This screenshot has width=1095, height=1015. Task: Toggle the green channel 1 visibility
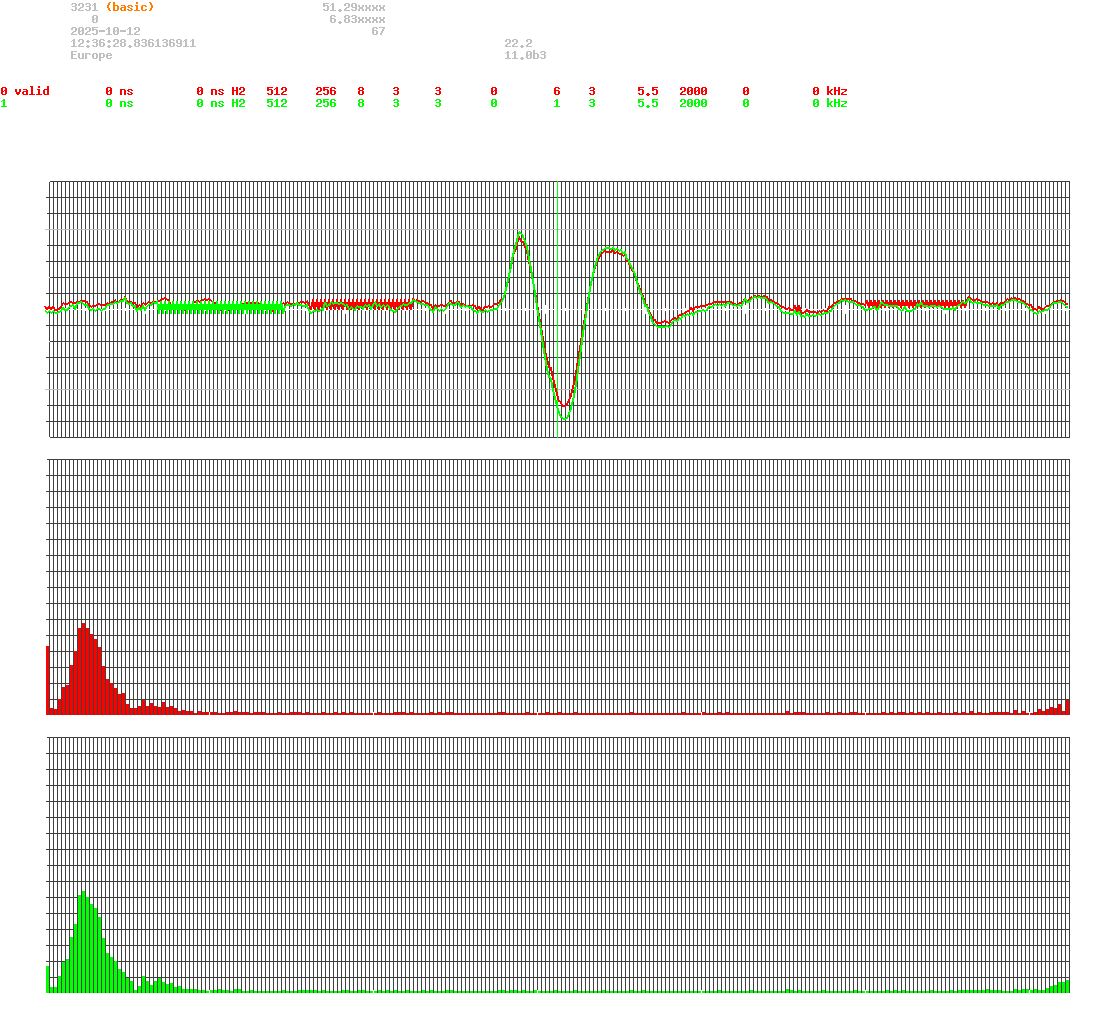(5, 103)
